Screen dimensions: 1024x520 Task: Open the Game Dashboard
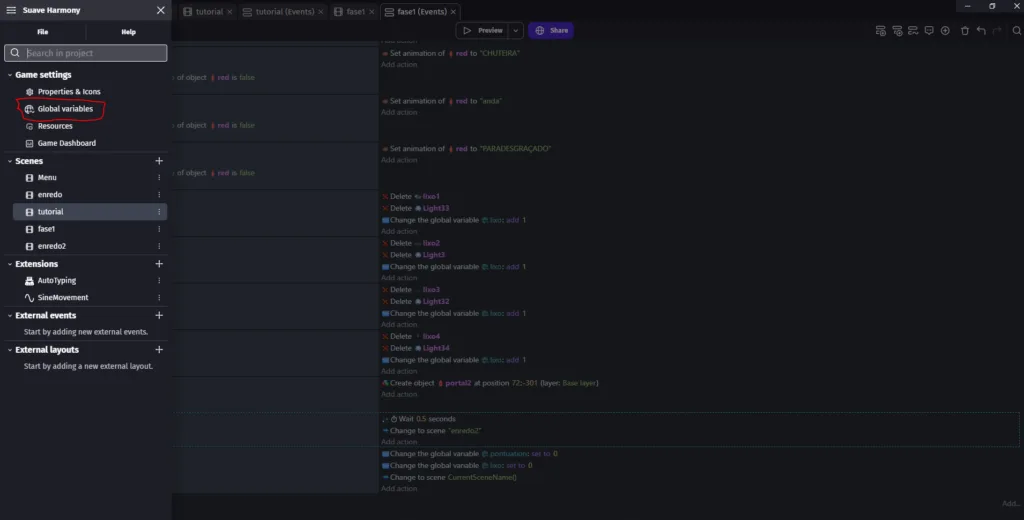click(67, 143)
